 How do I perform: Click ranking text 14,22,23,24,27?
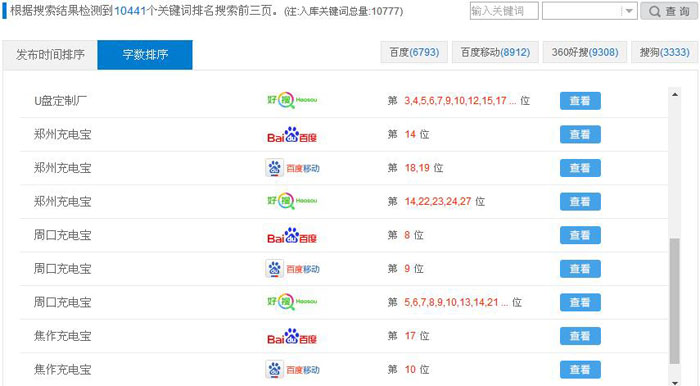click(x=438, y=202)
